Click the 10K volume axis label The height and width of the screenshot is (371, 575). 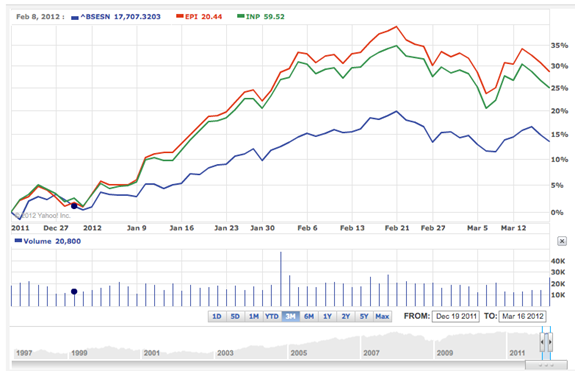558,295
